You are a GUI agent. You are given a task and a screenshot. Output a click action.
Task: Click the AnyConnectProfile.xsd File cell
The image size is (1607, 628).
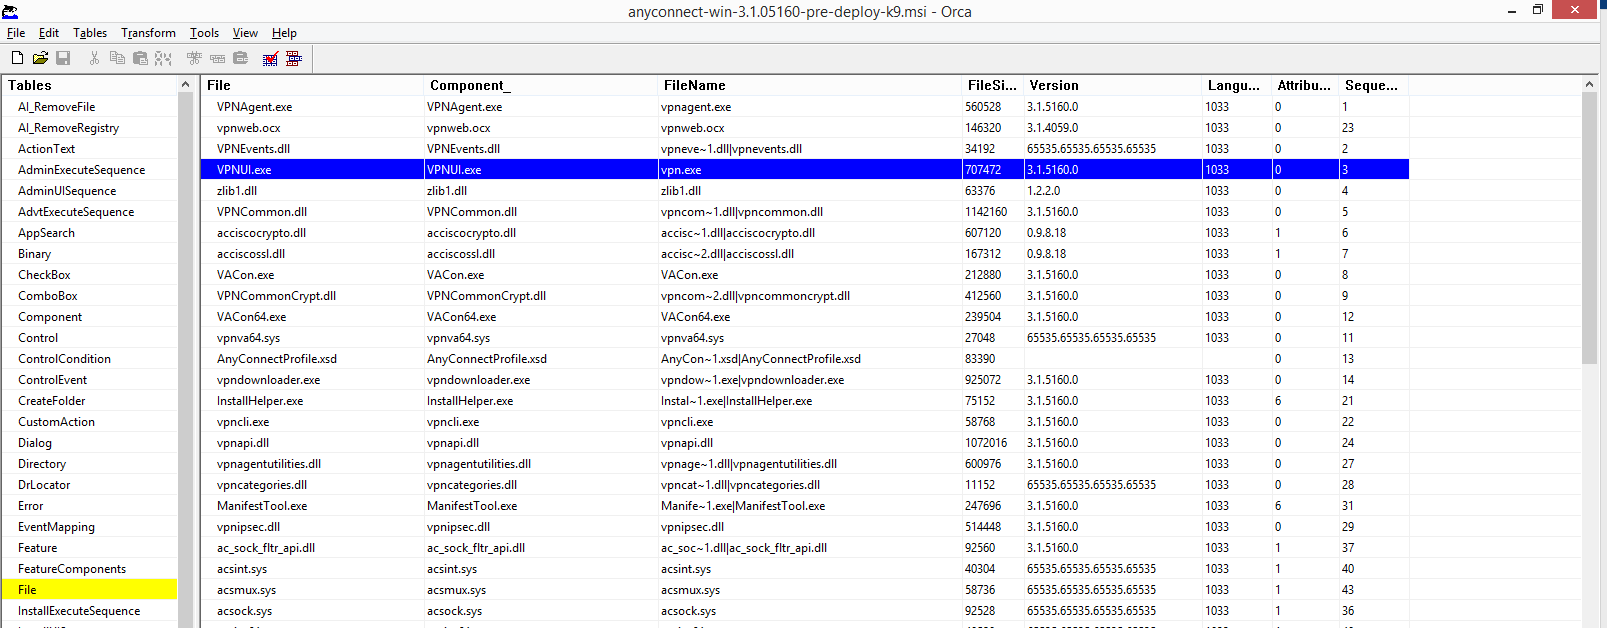point(277,359)
